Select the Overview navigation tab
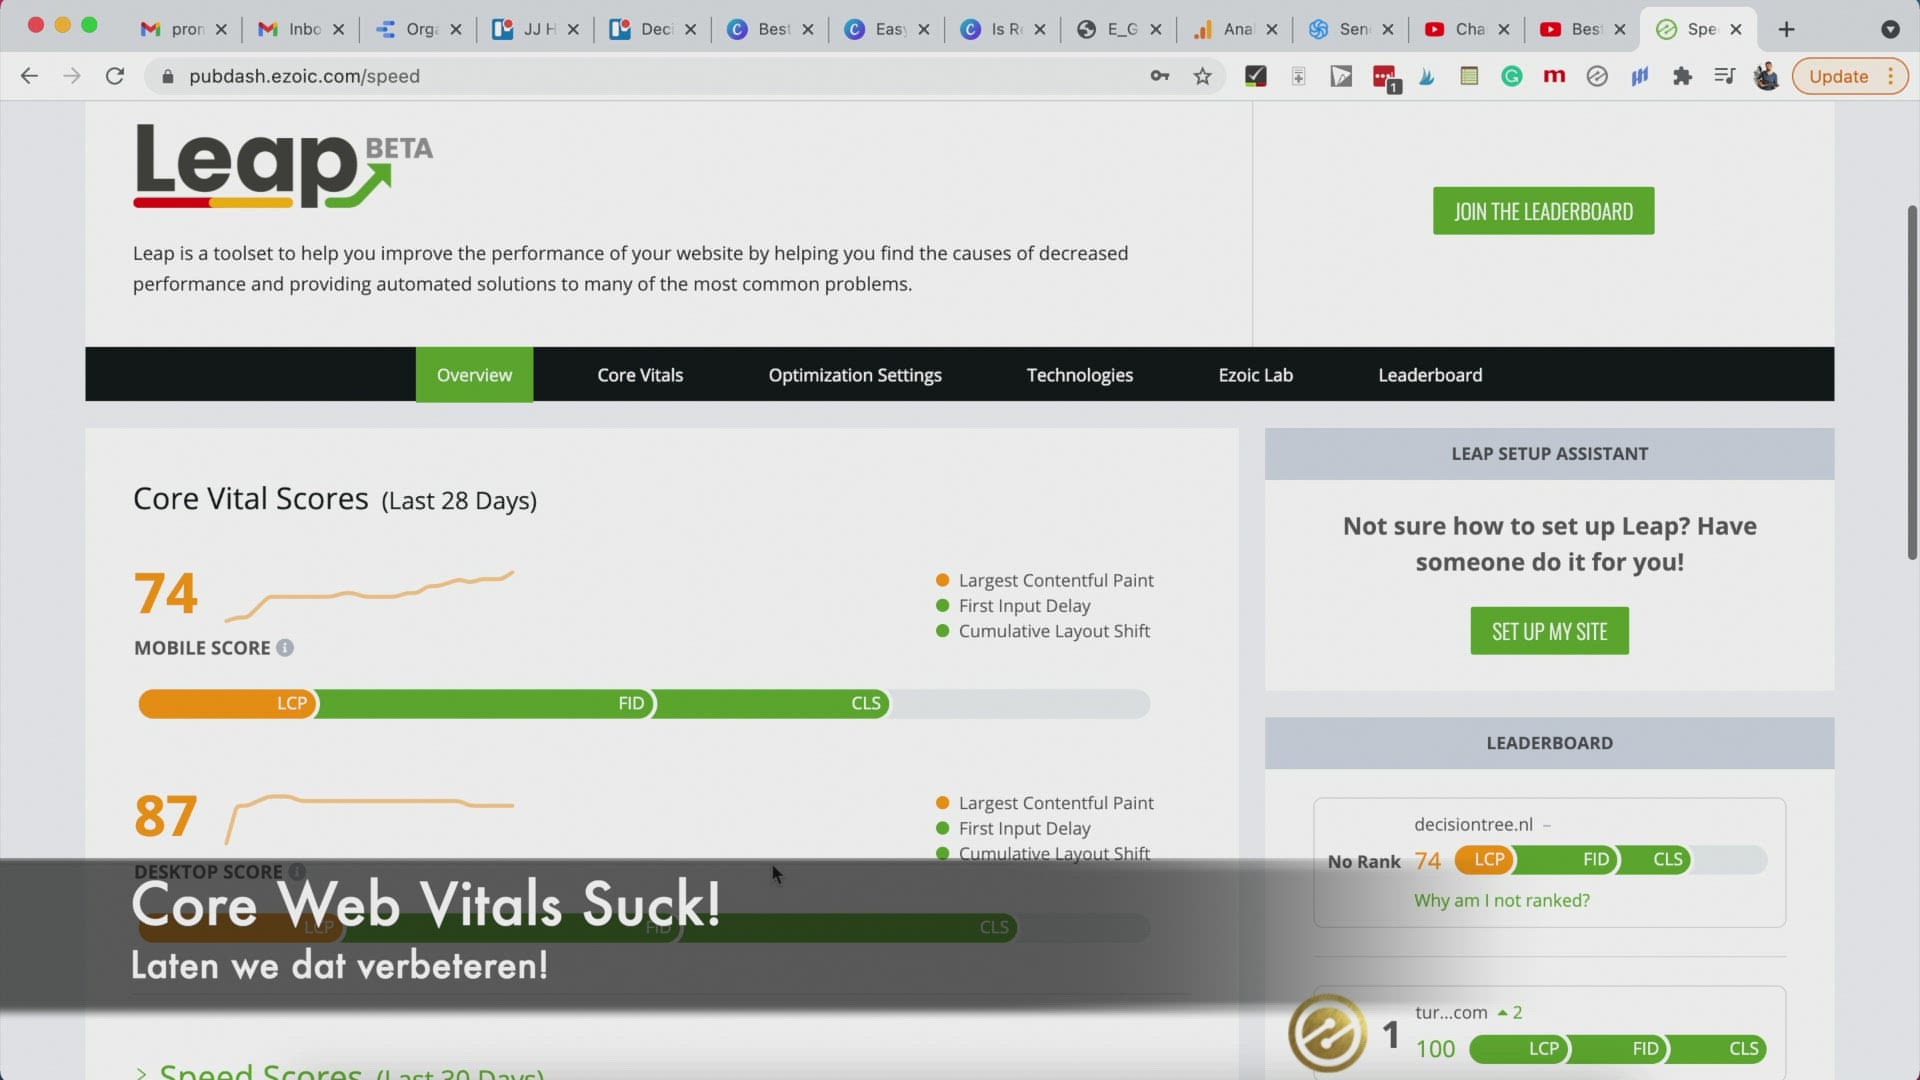Viewport: 1920px width, 1080px height. pyautogui.click(x=474, y=375)
